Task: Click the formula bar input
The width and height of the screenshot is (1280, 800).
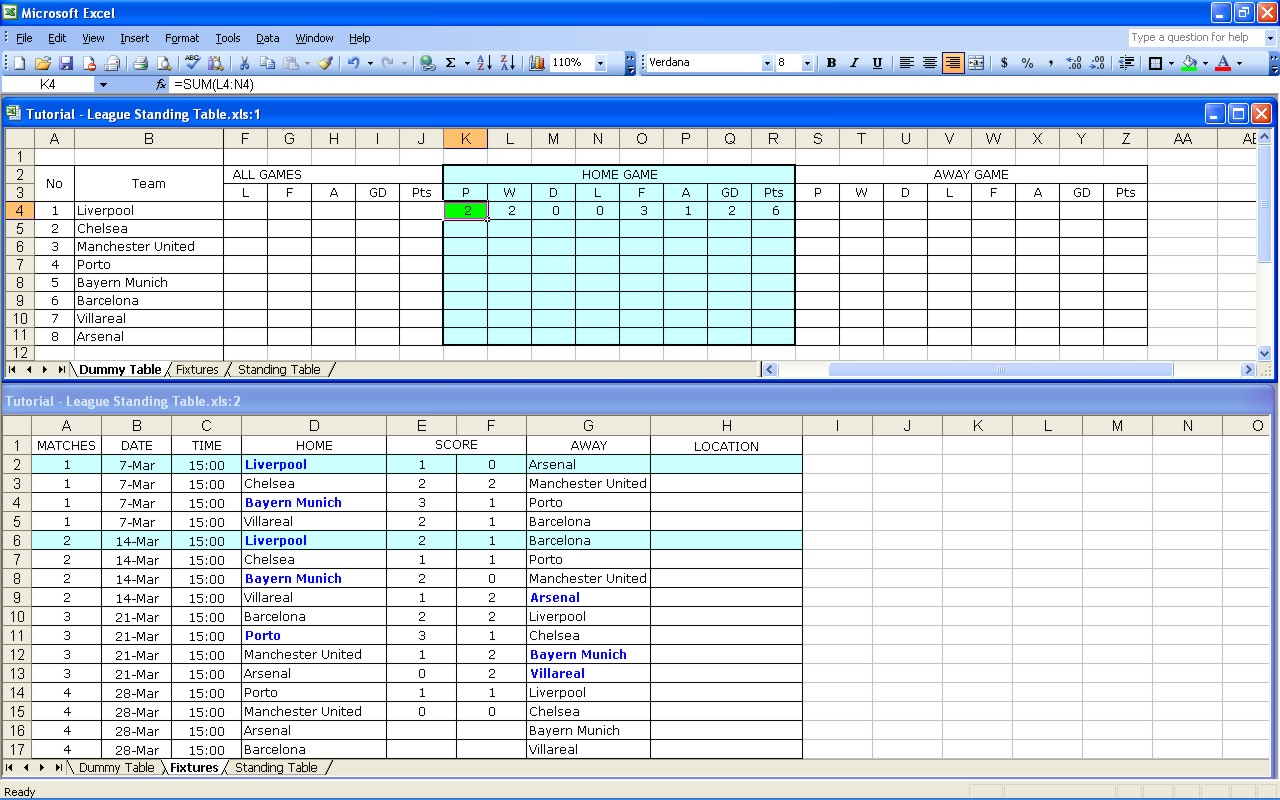Action: (x=722, y=85)
